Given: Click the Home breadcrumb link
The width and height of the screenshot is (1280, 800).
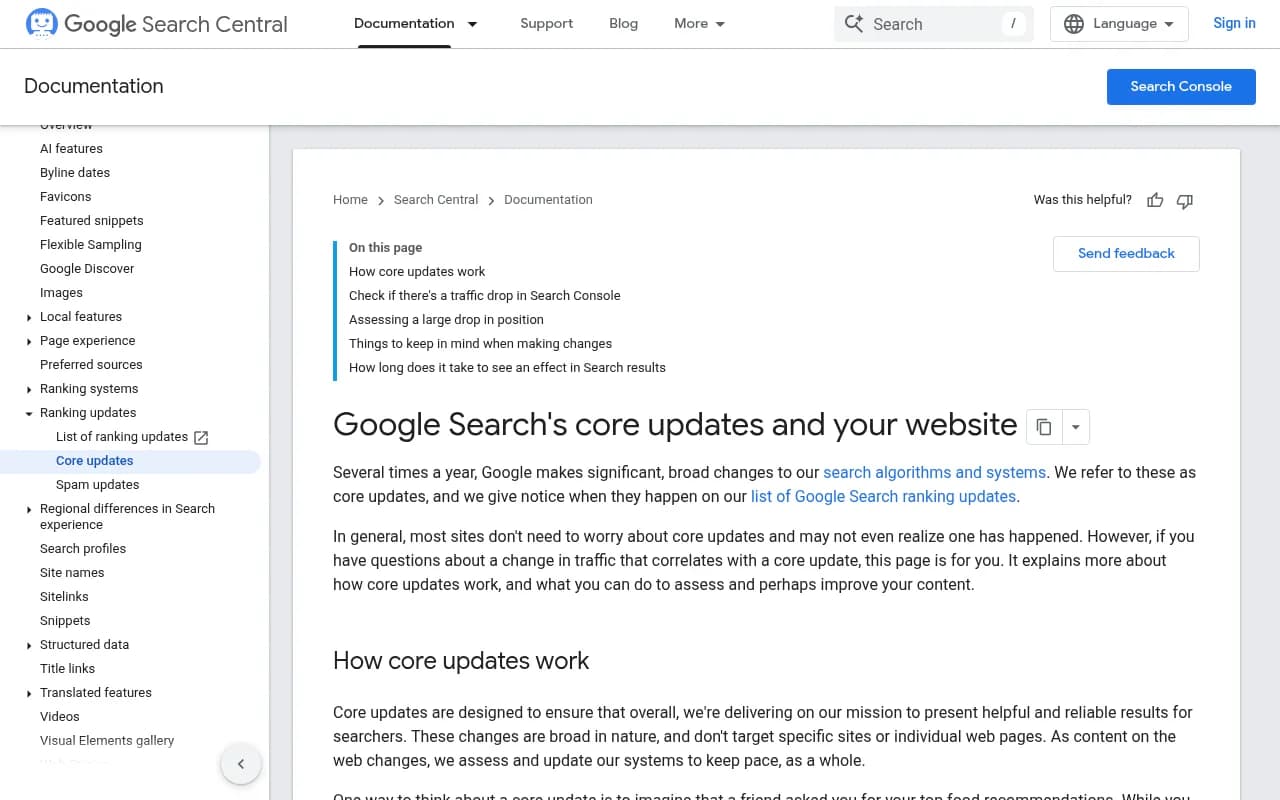Looking at the screenshot, I should click(350, 200).
